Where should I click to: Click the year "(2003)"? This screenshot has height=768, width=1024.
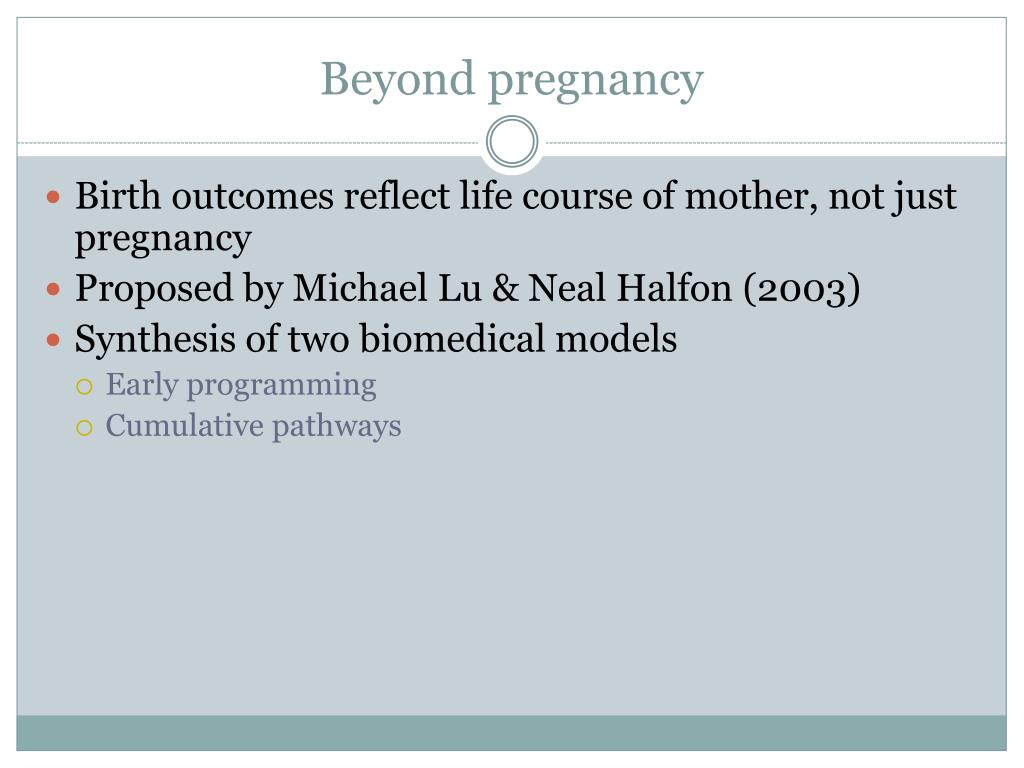(802, 289)
